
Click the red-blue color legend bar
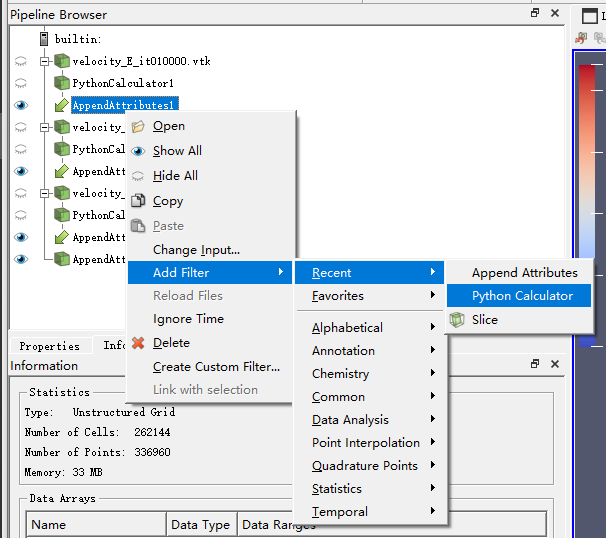(x=587, y=205)
